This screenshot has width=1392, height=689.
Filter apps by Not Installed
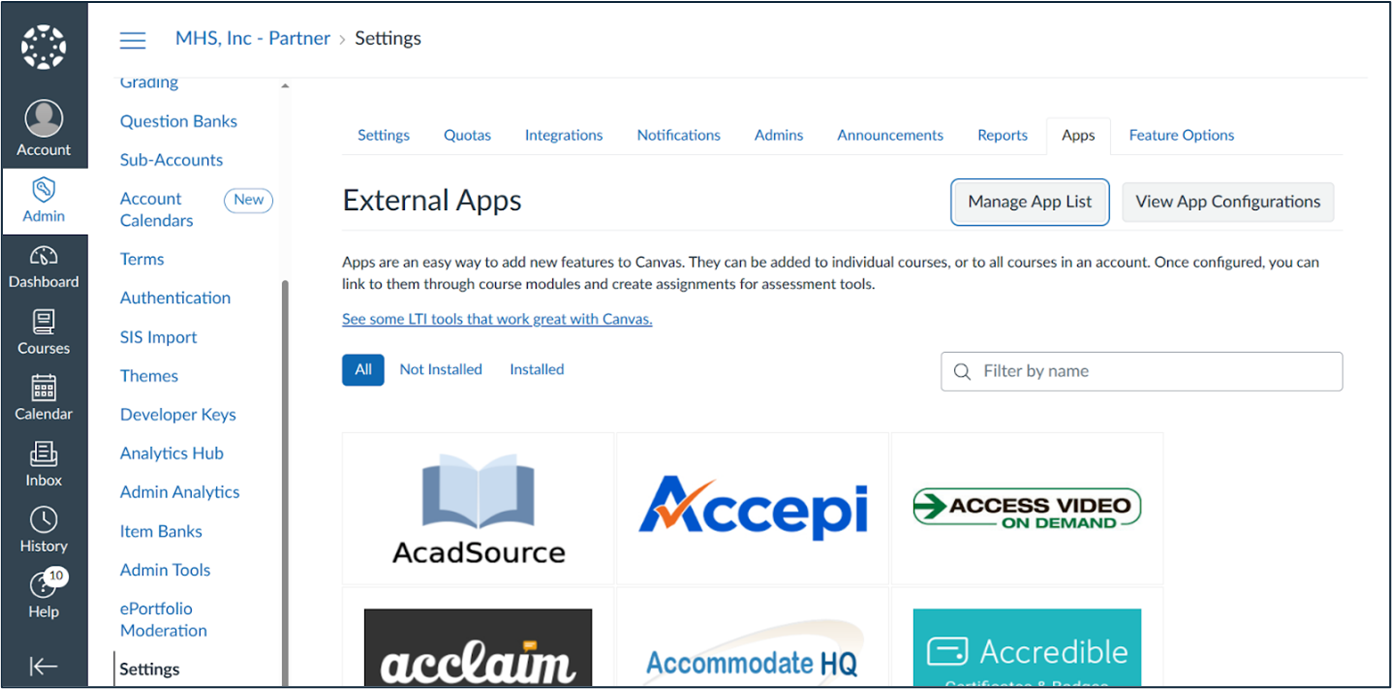pyautogui.click(x=441, y=369)
